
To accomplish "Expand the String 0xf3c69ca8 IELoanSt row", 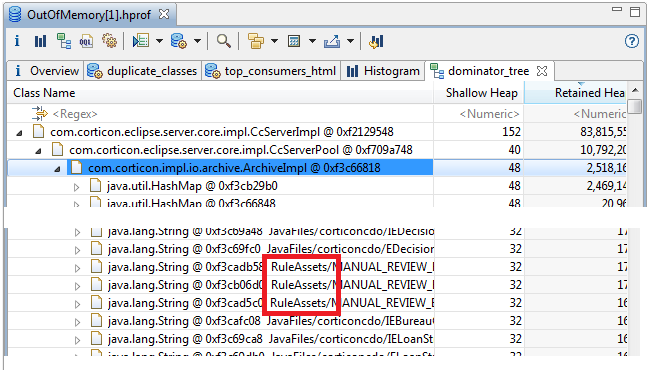I will pyautogui.click(x=77, y=340).
